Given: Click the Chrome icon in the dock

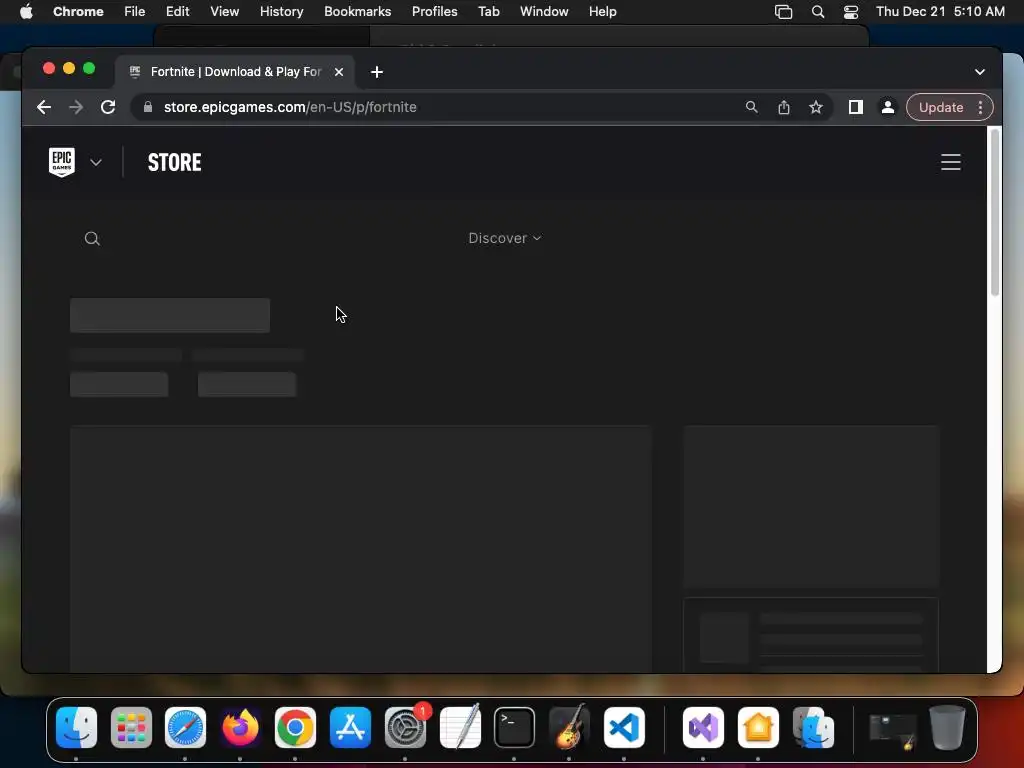Looking at the screenshot, I should click(295, 728).
